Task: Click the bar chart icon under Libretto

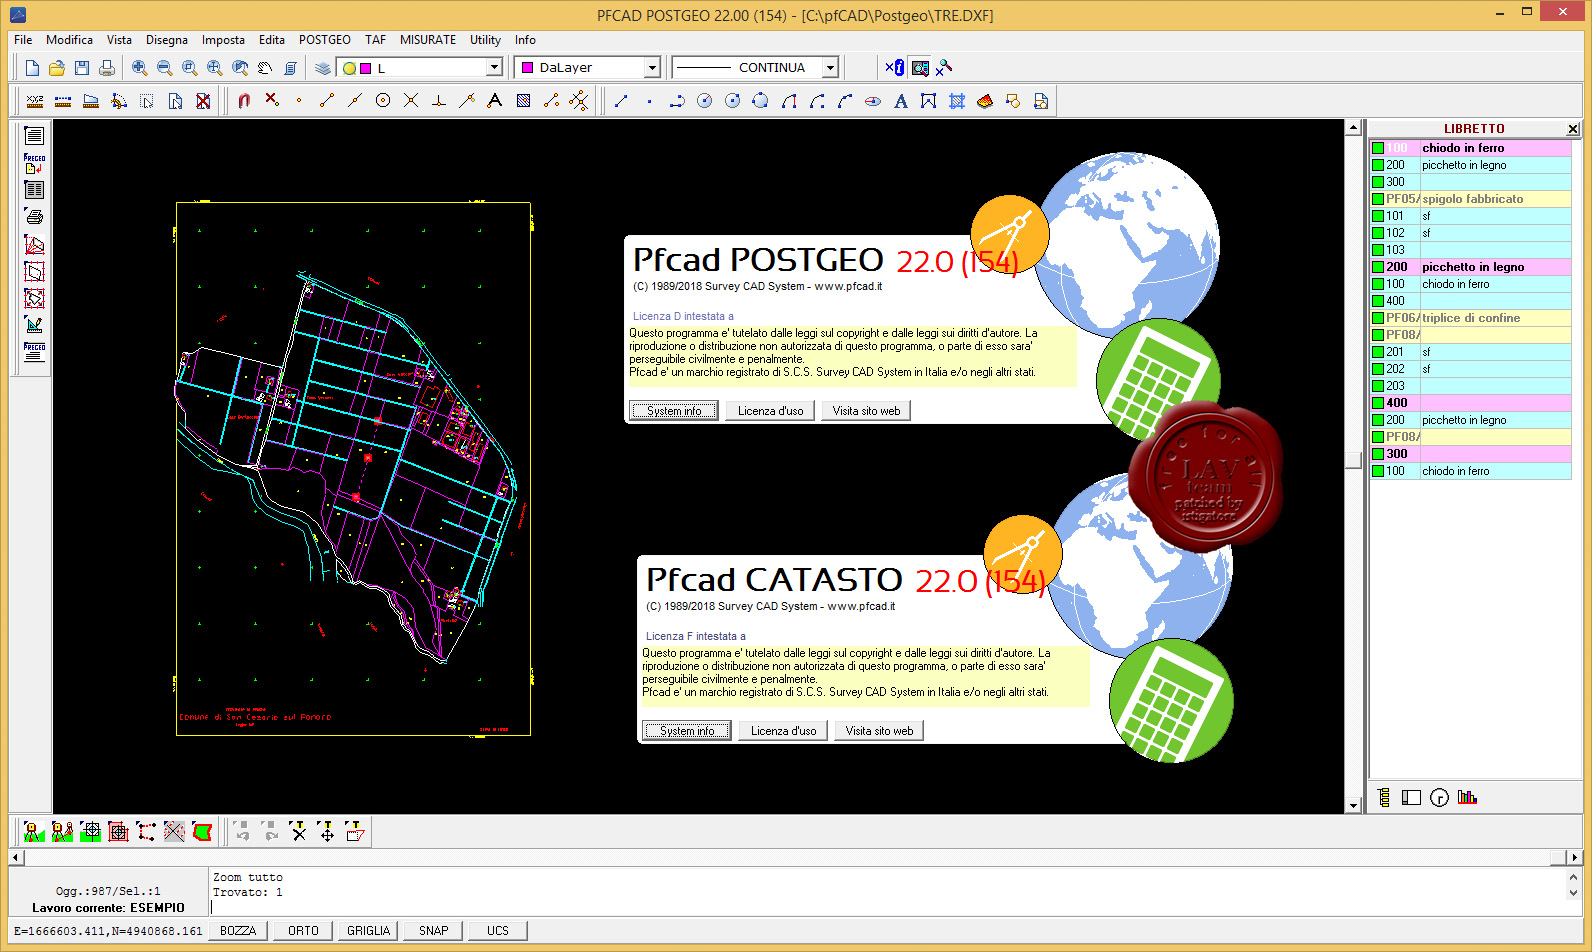Action: (x=1467, y=797)
